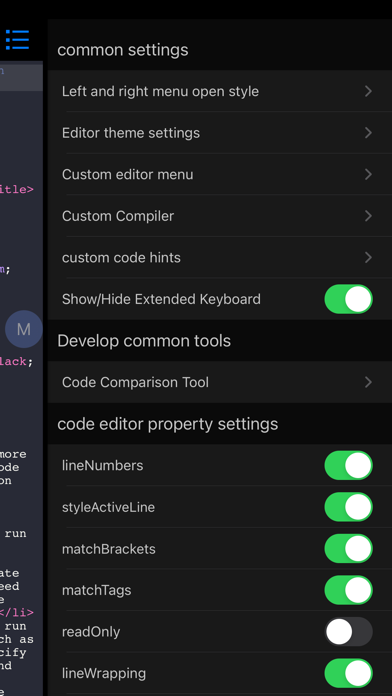This screenshot has height=696, width=392.
Task: Tap the round M avatar button
Action: pos(24,329)
